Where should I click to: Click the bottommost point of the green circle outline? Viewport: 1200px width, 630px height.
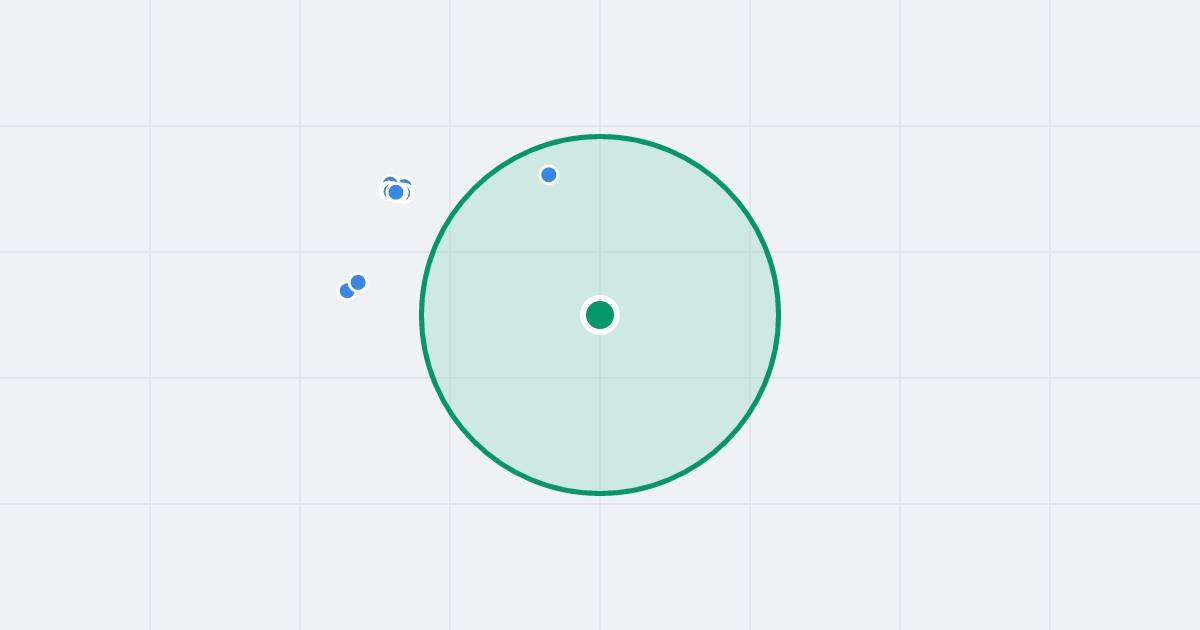pos(600,493)
